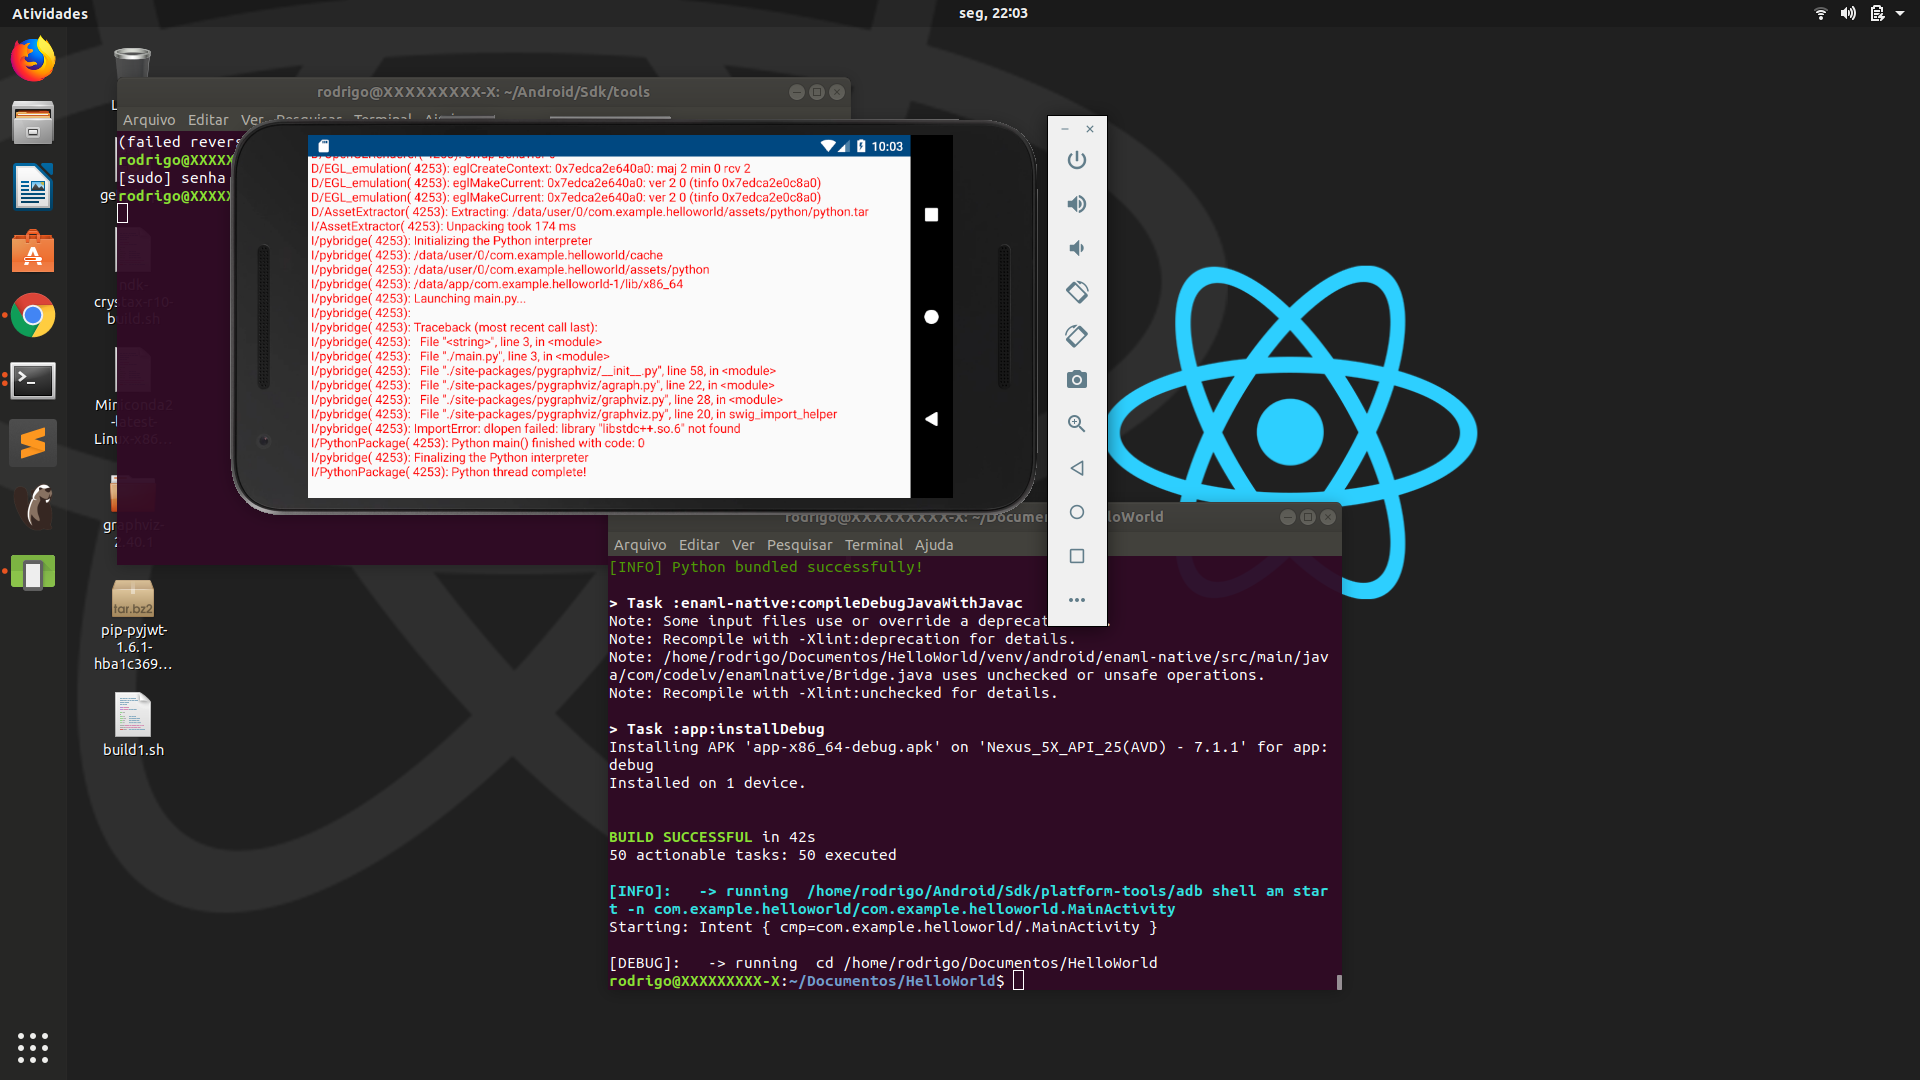The image size is (1920, 1080).
Task: Click 'BUILD SUCCESSFUL' text in terminal
Action: click(x=680, y=837)
